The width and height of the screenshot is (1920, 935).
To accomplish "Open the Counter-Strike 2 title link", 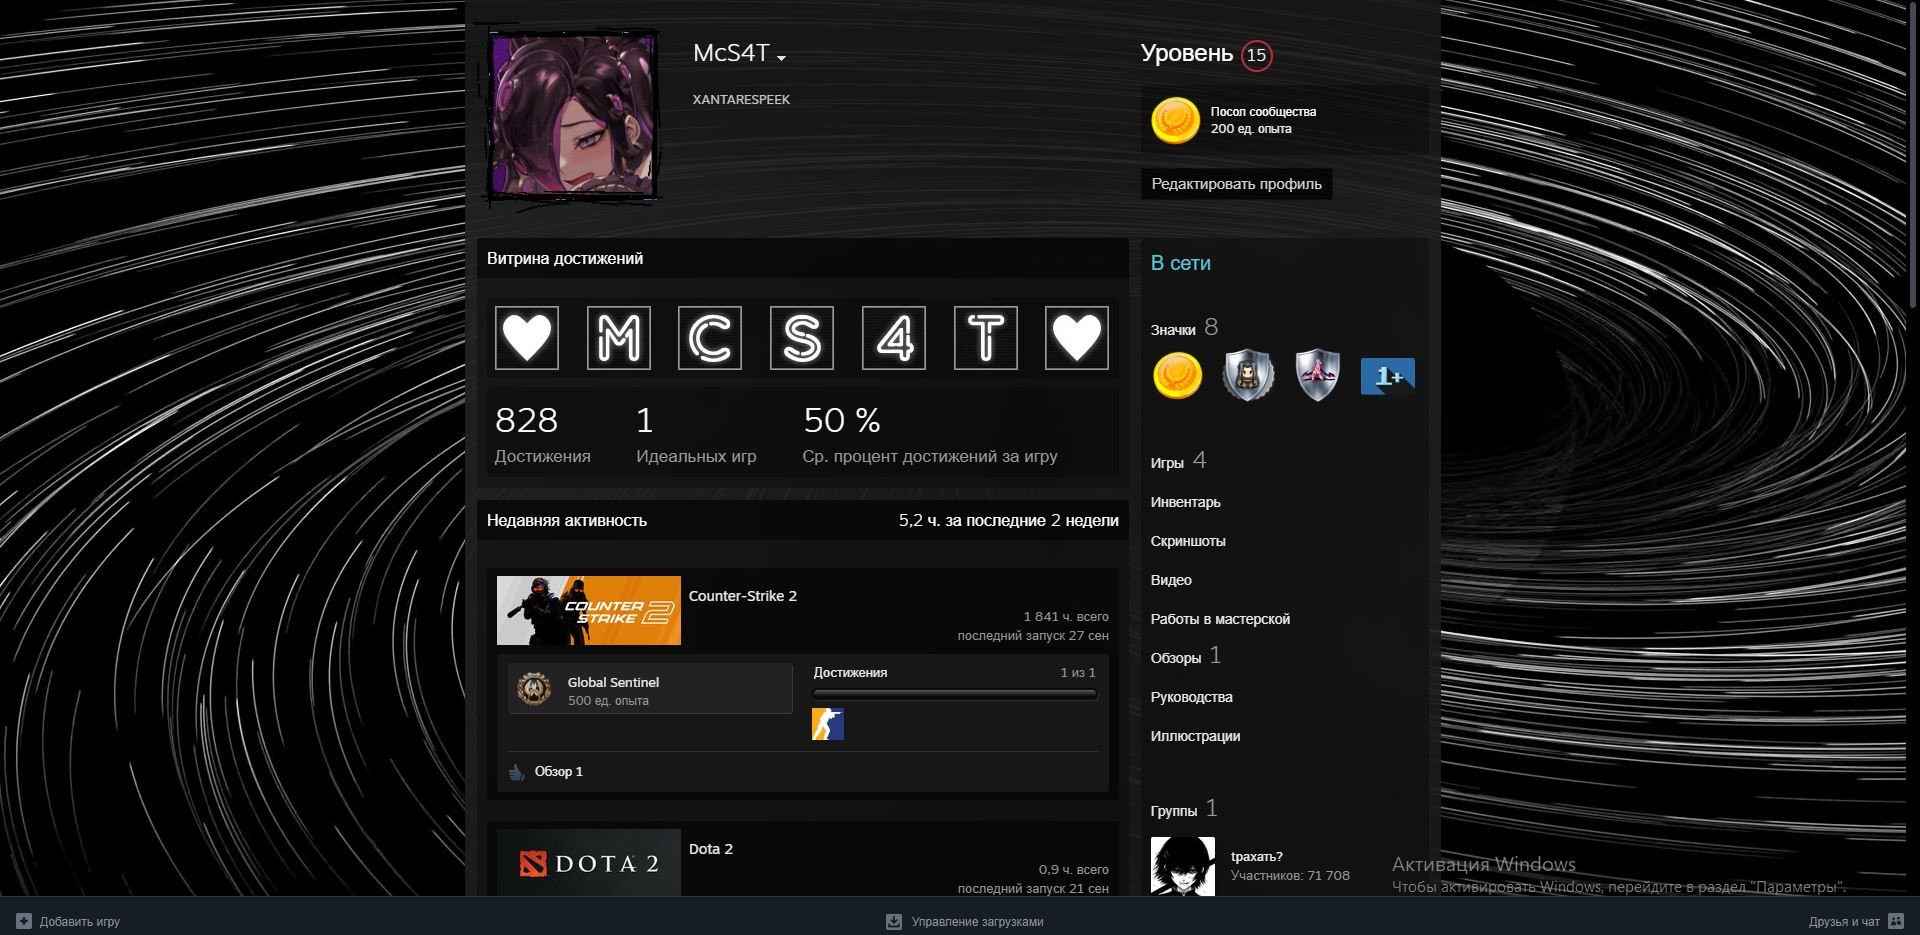I will click(x=743, y=596).
